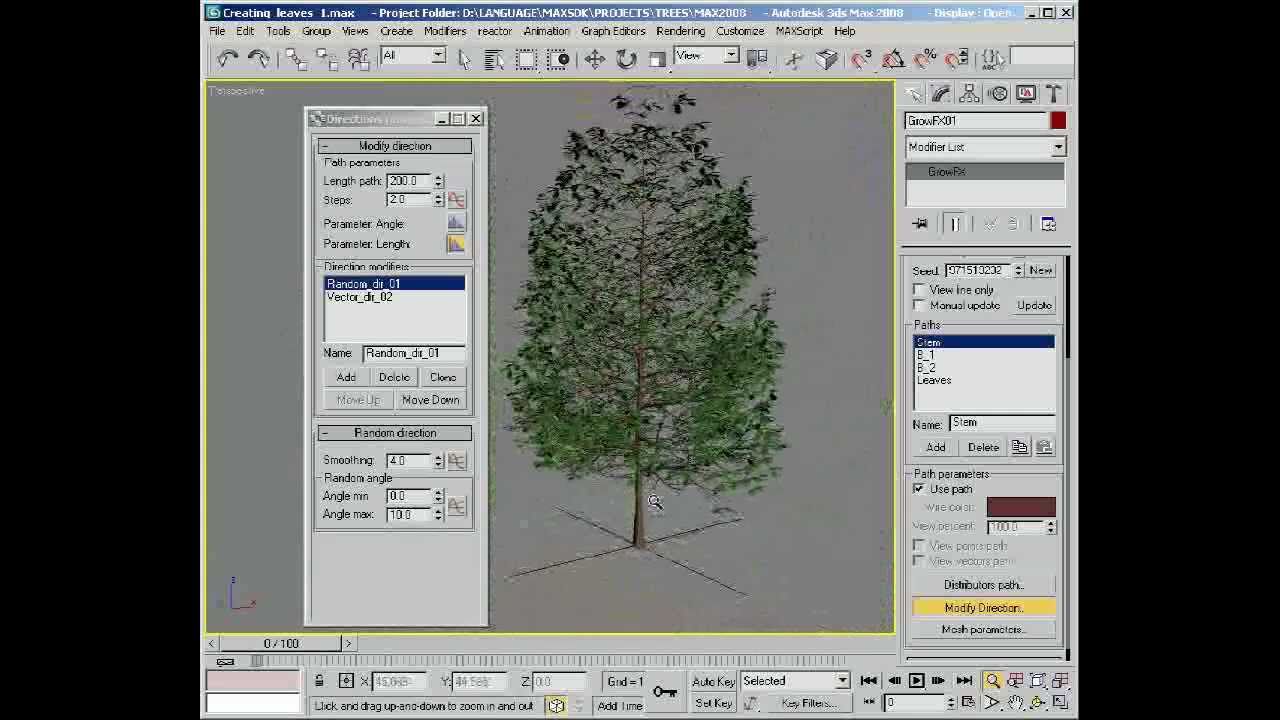Open the Select by Name dialog
Viewport: 1280px width, 720px height.
[494, 59]
